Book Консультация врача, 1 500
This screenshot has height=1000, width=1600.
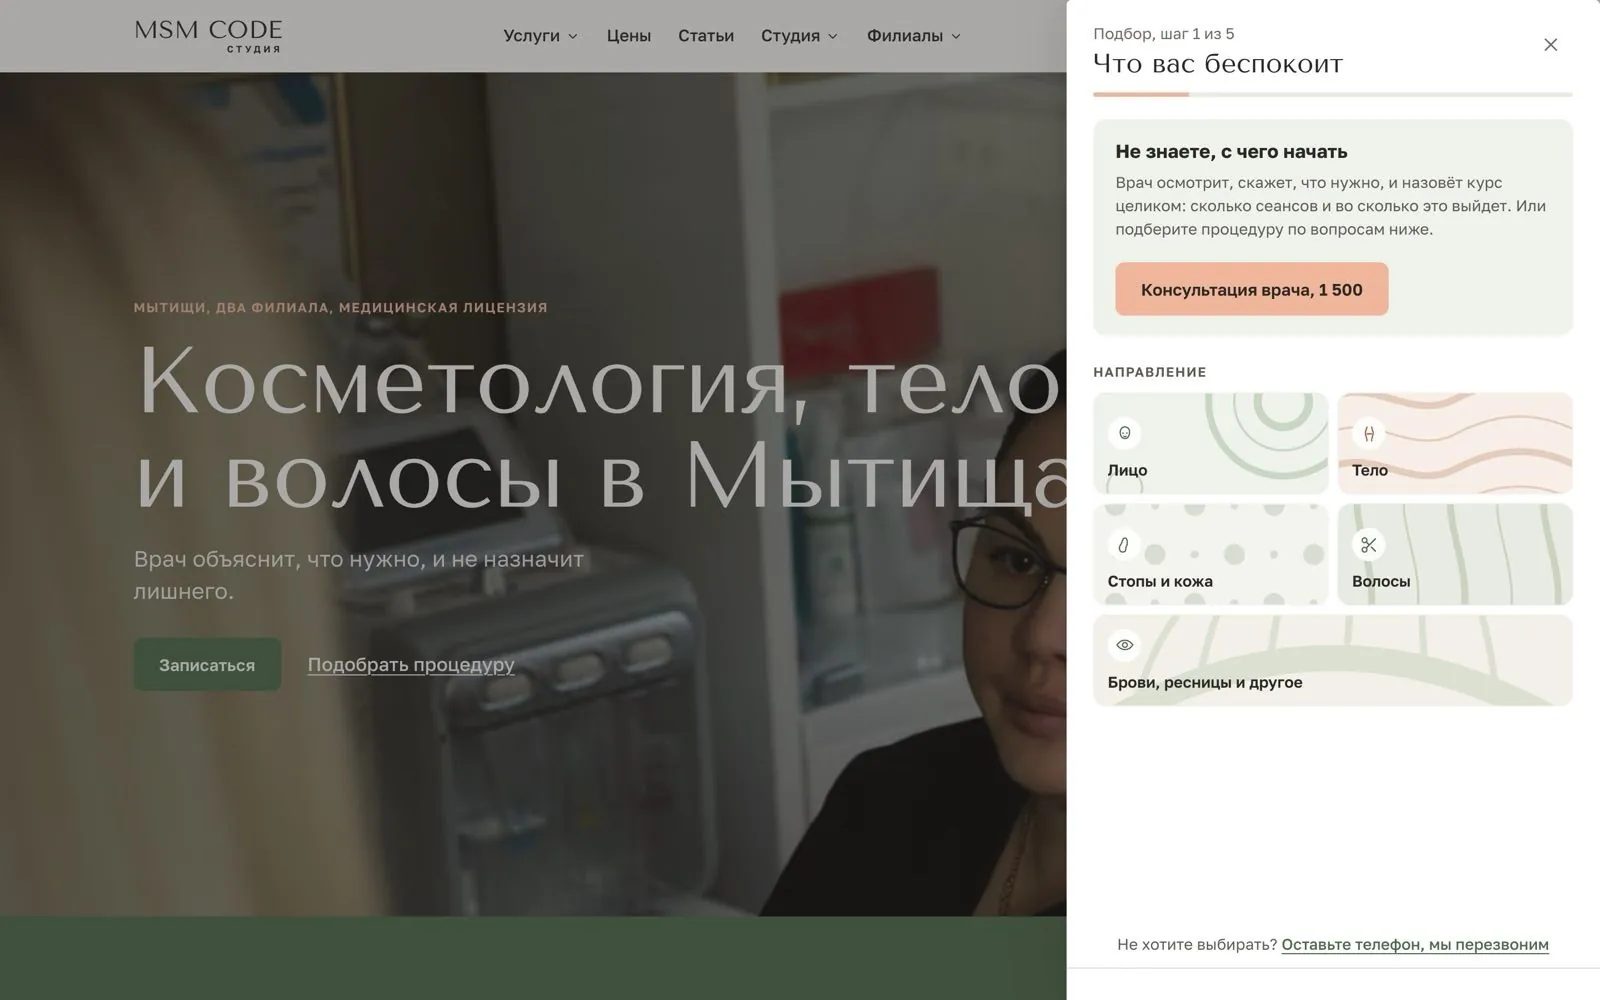click(1252, 289)
